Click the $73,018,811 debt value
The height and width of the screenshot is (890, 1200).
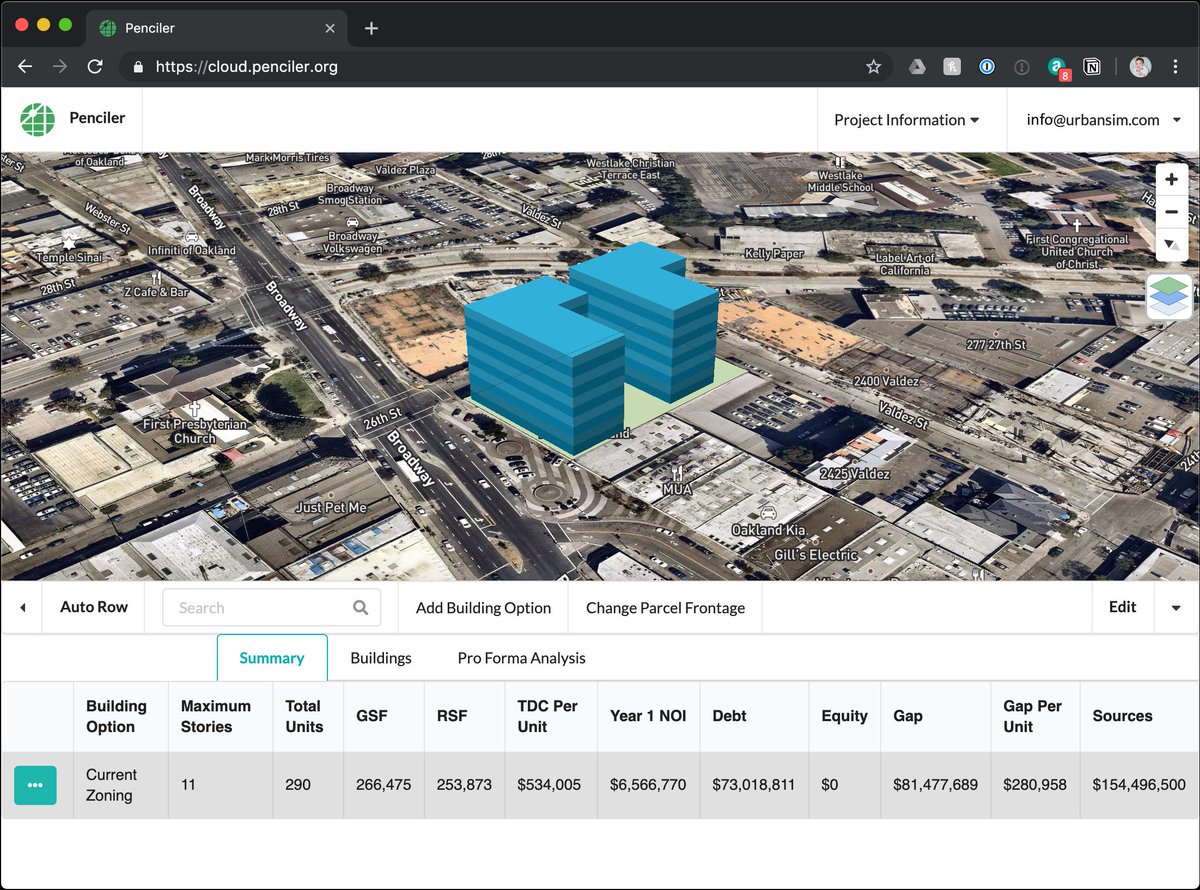click(754, 785)
